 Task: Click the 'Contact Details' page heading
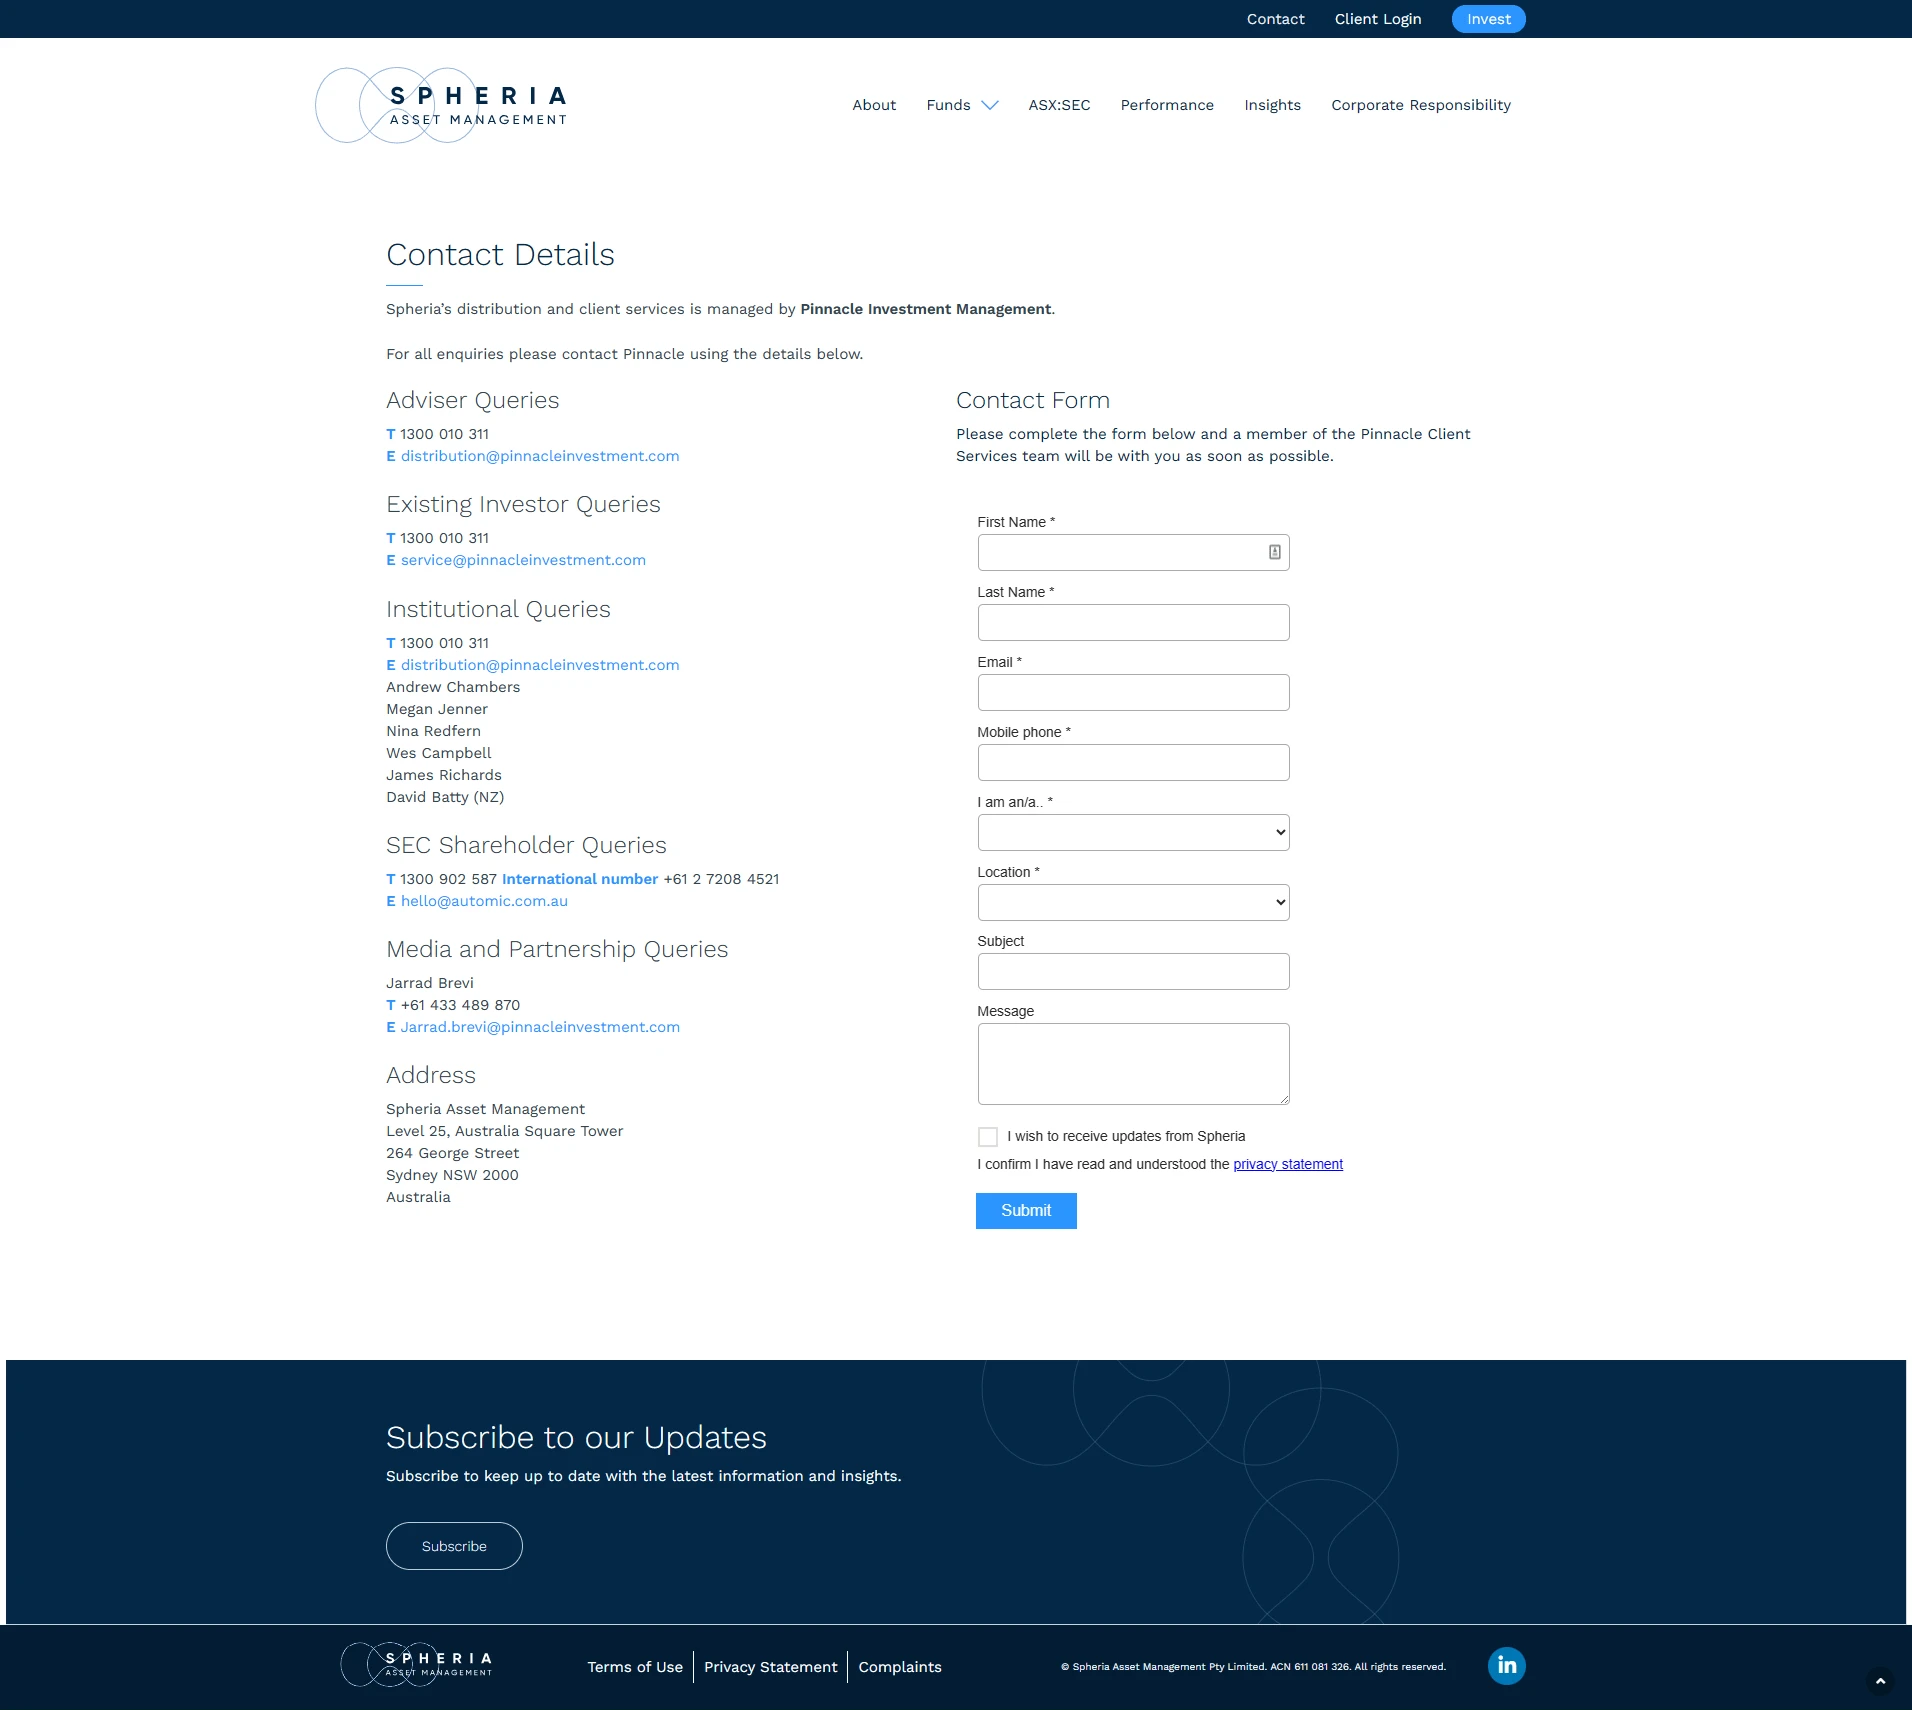tap(500, 255)
